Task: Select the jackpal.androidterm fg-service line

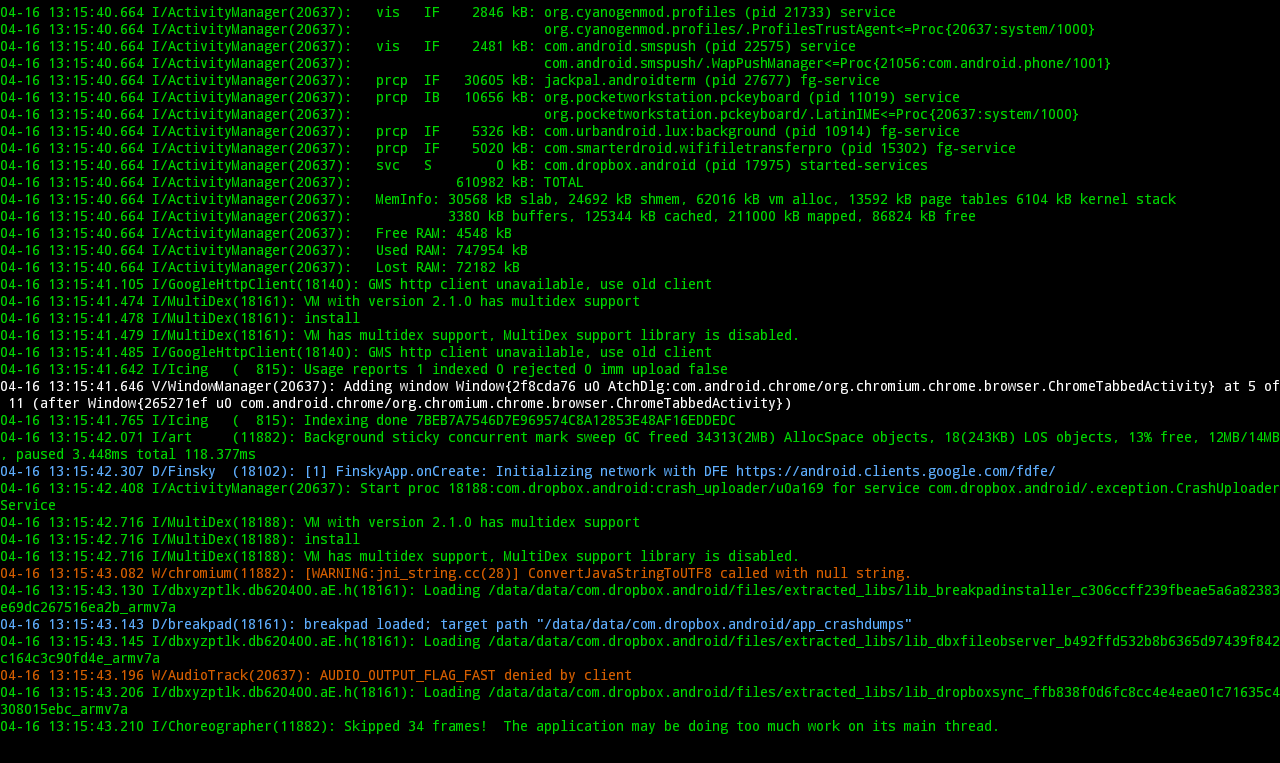Action: [x=440, y=81]
